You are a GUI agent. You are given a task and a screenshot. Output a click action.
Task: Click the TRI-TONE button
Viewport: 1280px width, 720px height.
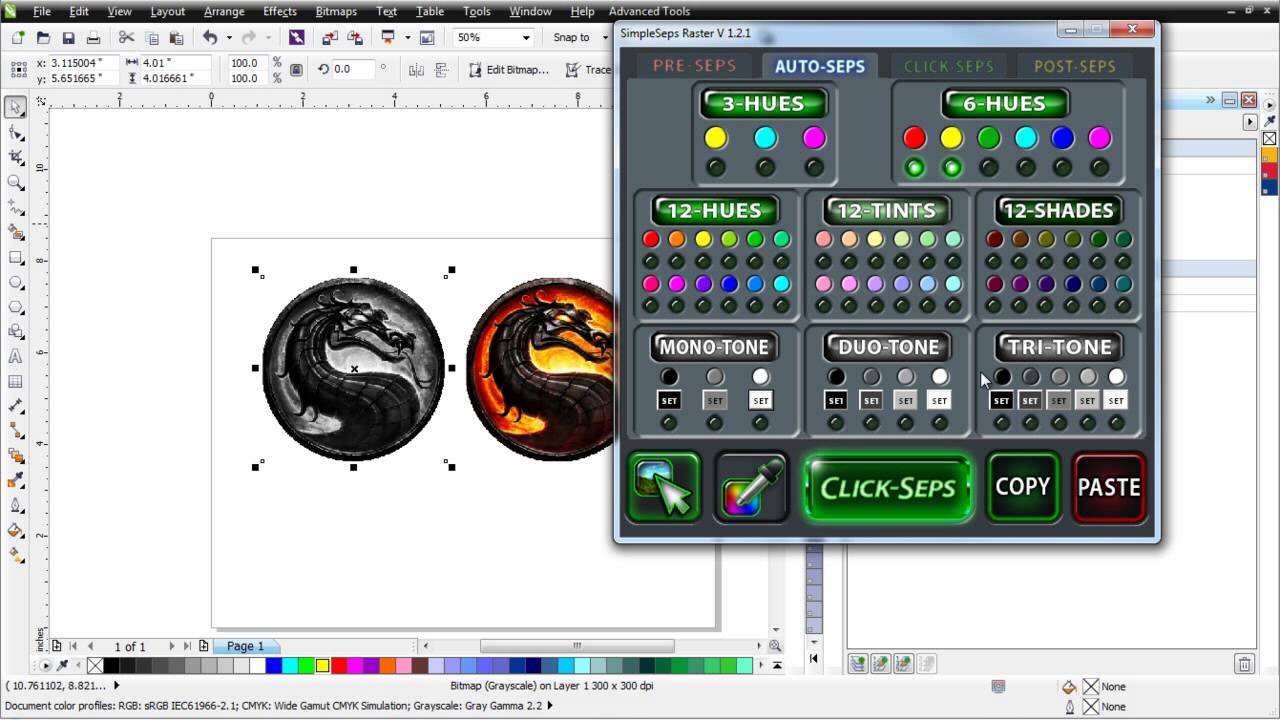click(x=1059, y=347)
